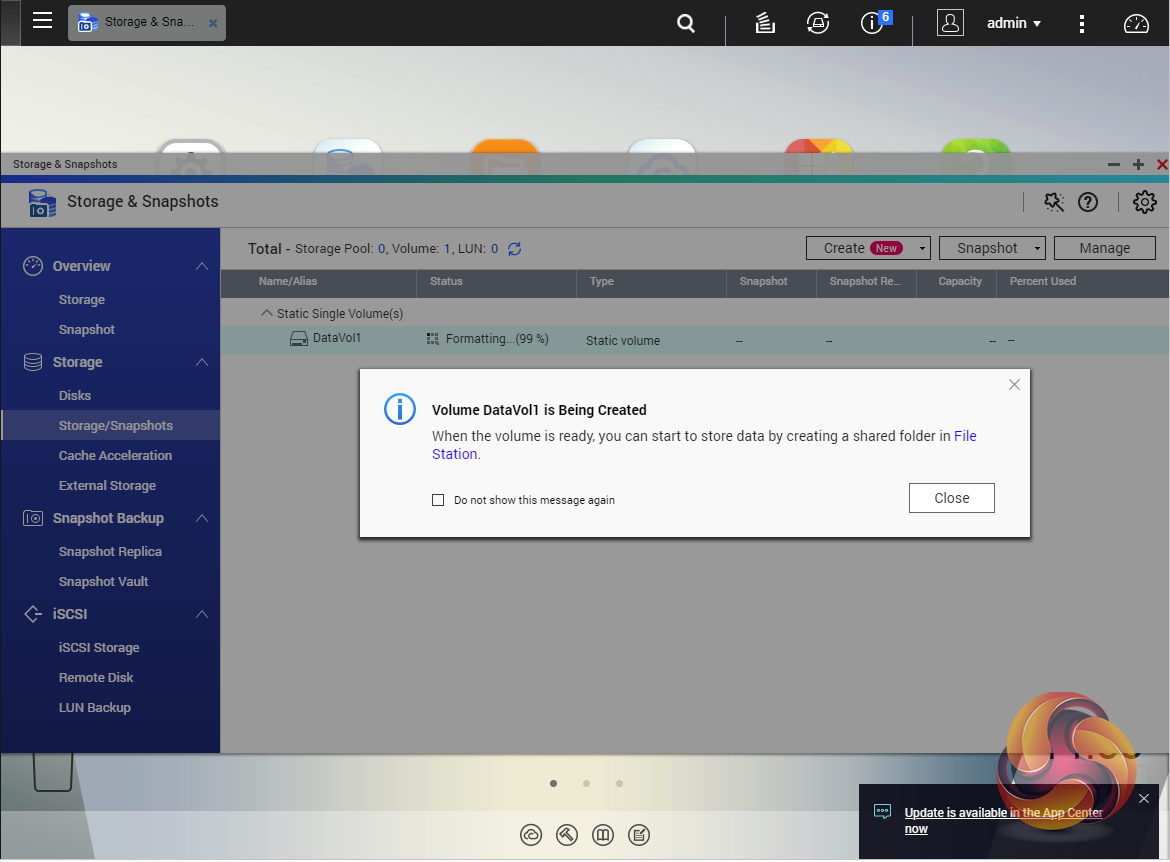Open the Storage & Snapshots settings gear
Image resolution: width=1170 pixels, height=862 pixels.
[x=1144, y=202]
